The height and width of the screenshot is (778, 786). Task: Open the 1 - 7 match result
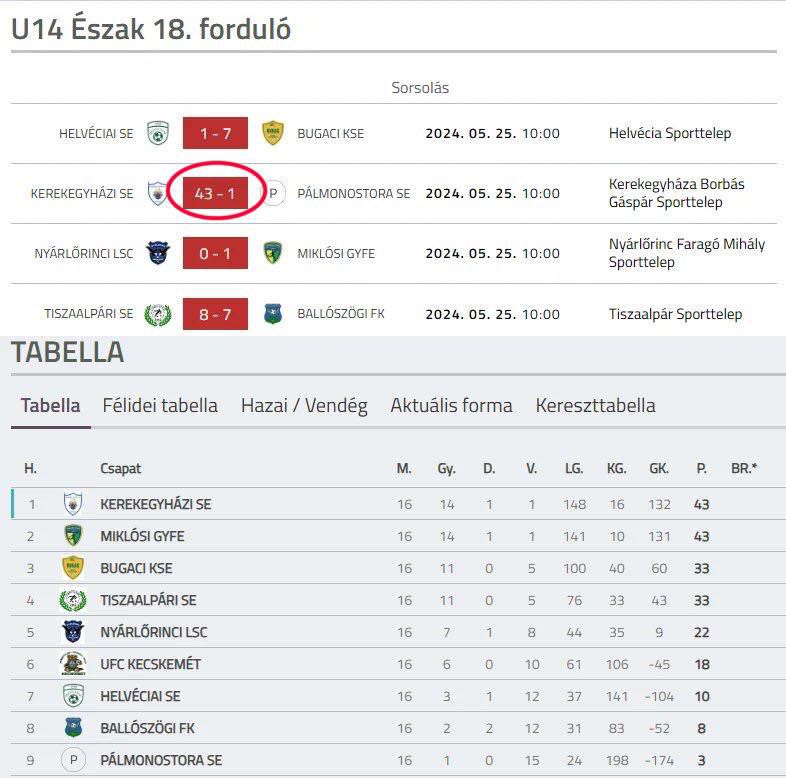coord(215,133)
